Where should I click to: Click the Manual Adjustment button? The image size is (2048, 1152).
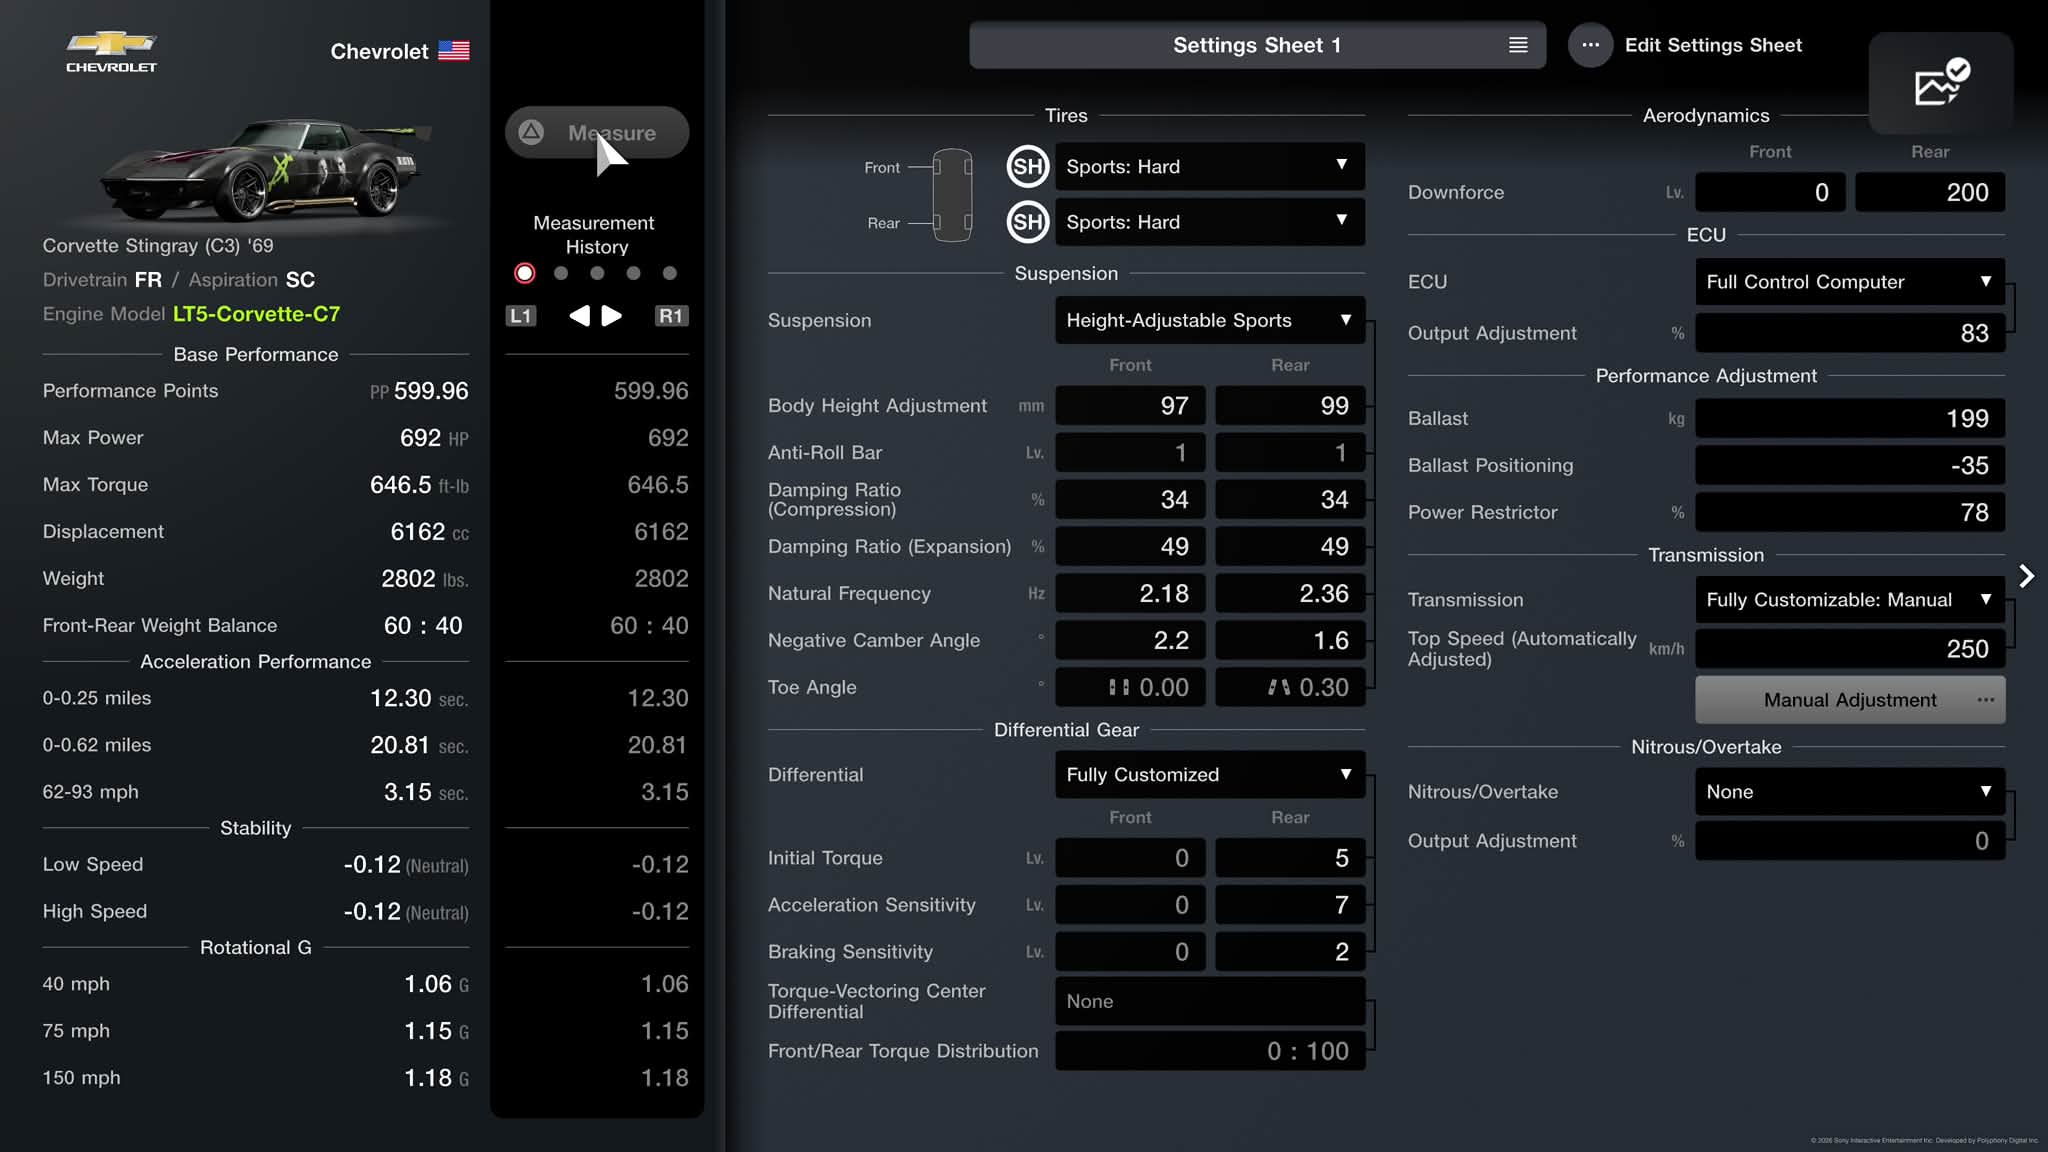tap(1850, 700)
